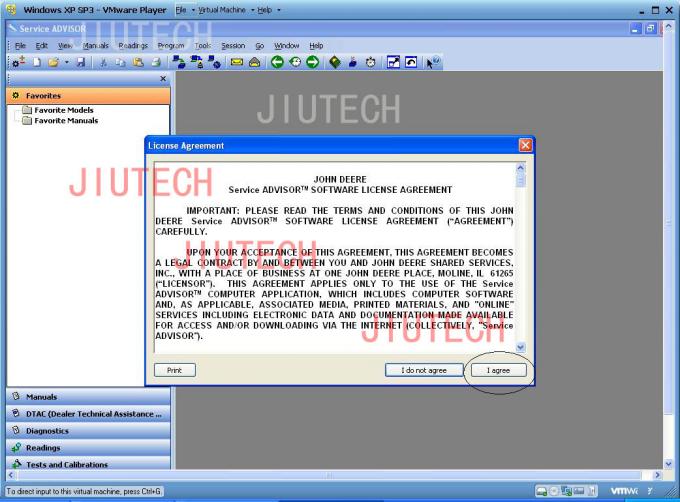Close the License Agreement dialog

pyautogui.click(x=525, y=145)
